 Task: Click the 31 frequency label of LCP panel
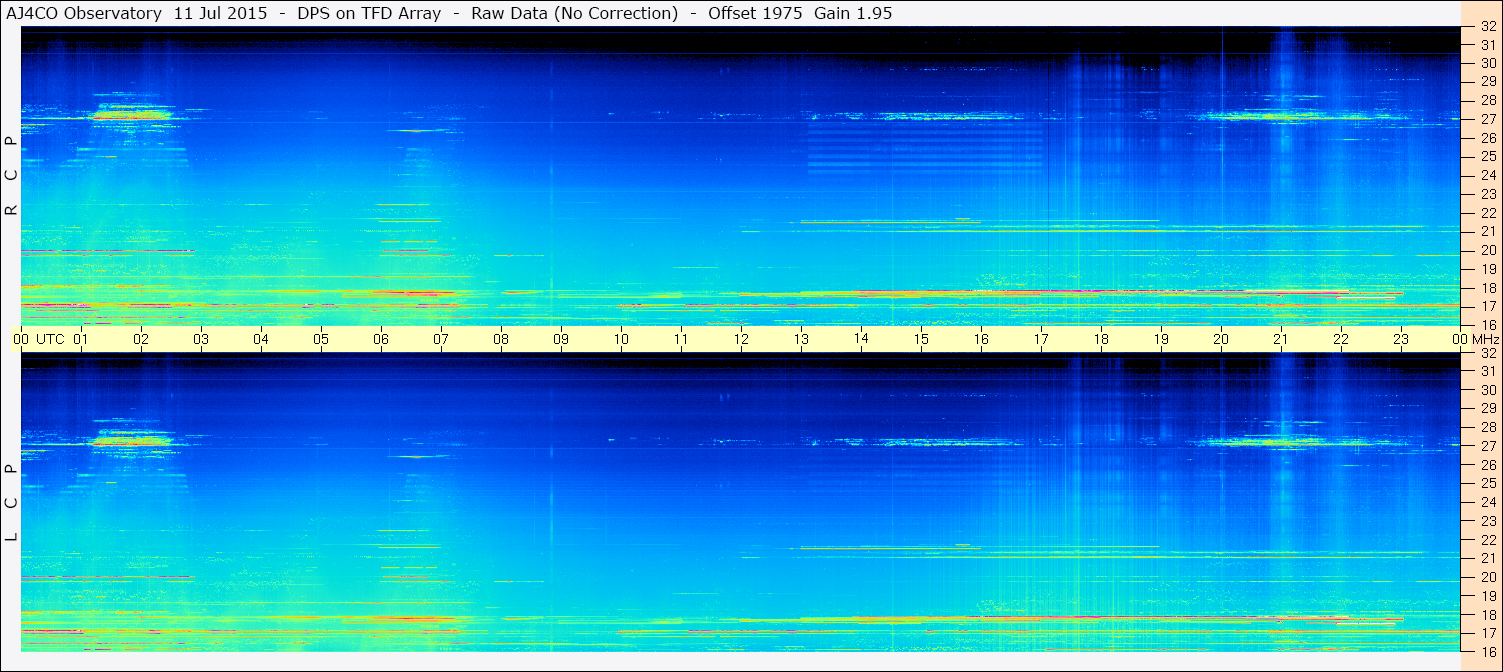coord(1487,371)
